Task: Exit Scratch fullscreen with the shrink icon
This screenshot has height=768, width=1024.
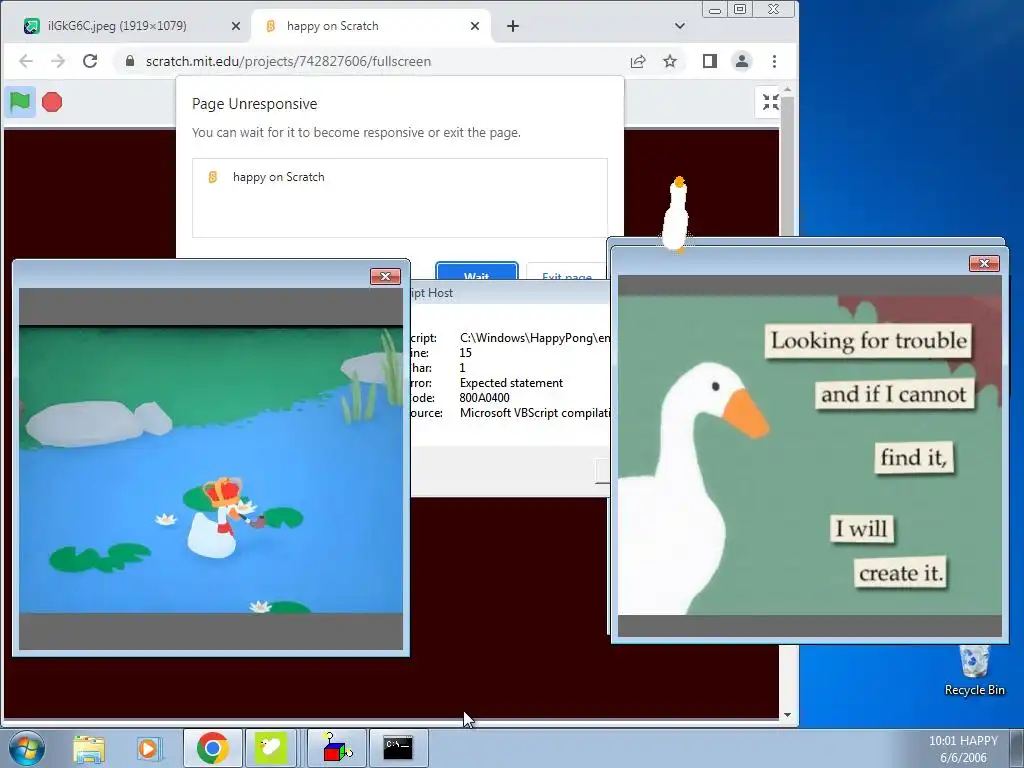Action: click(x=770, y=102)
